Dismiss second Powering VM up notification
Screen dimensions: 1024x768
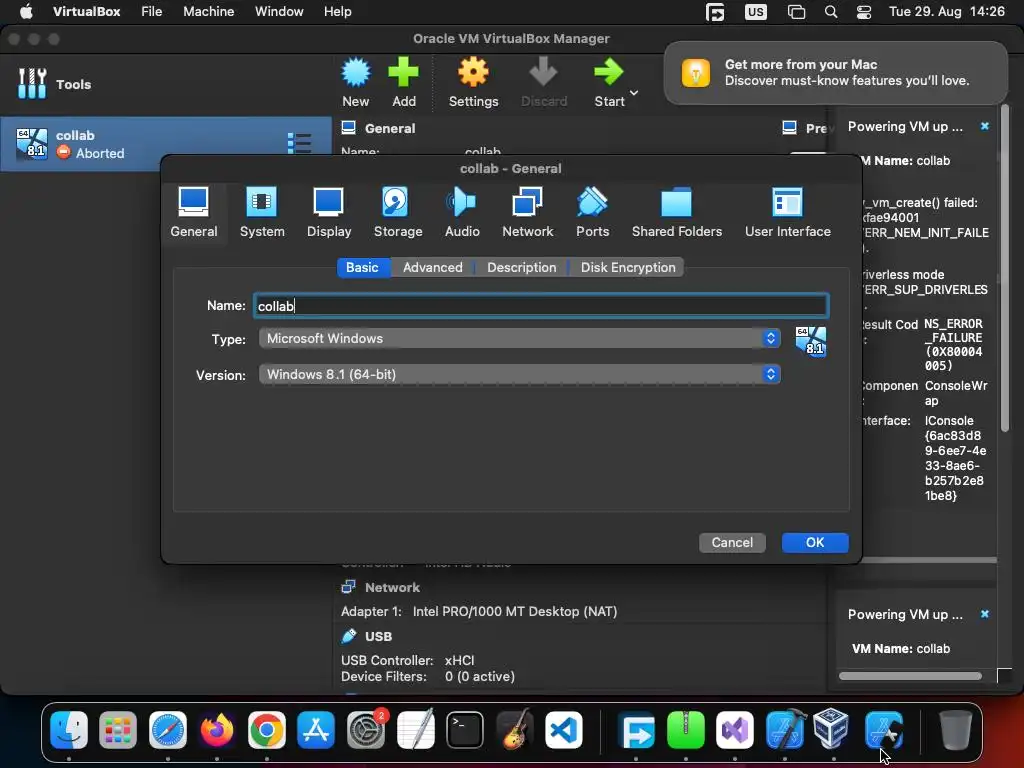[x=984, y=614]
